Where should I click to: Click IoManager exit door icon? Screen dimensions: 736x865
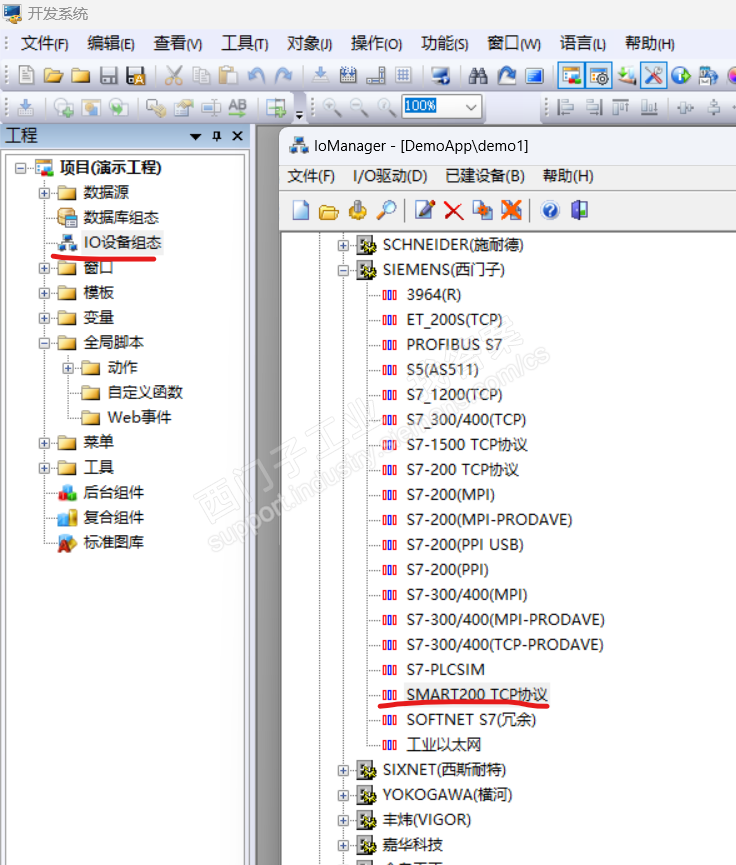pos(579,210)
